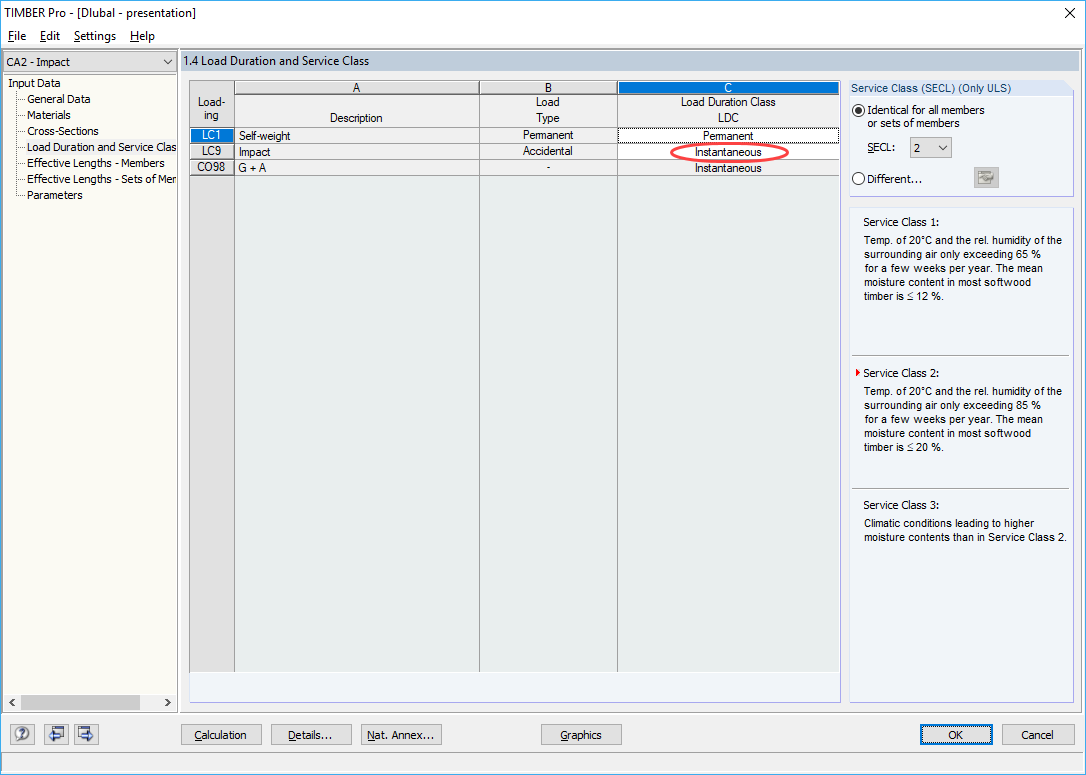Jump to the previous input table

[x=56, y=734]
